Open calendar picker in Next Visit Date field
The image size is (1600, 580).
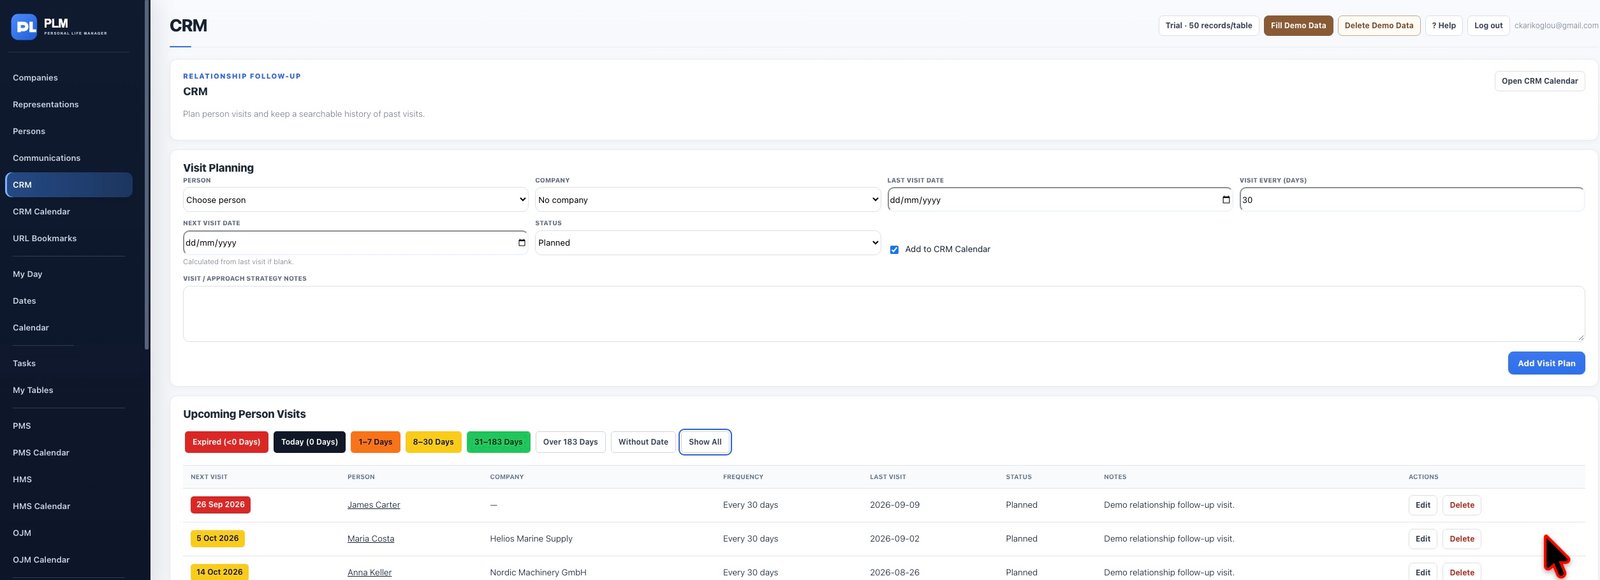(521, 243)
